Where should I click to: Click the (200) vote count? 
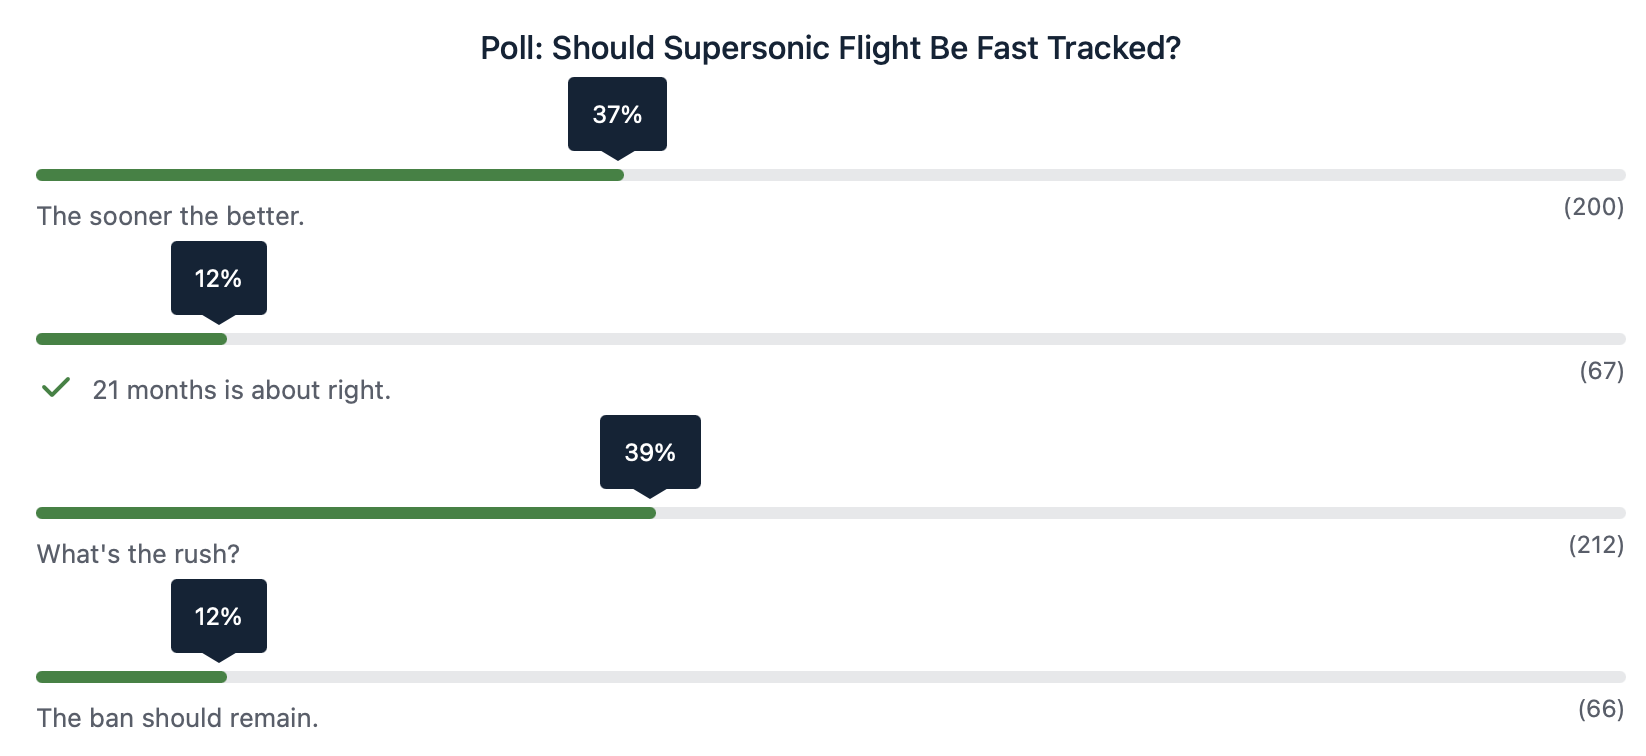pos(1593,207)
